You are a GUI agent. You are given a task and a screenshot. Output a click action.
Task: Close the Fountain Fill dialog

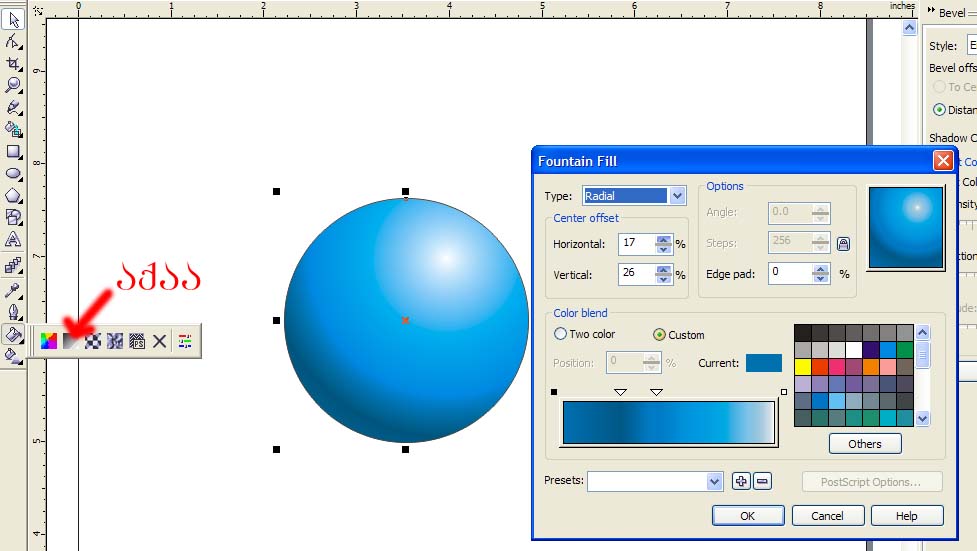coord(943,161)
